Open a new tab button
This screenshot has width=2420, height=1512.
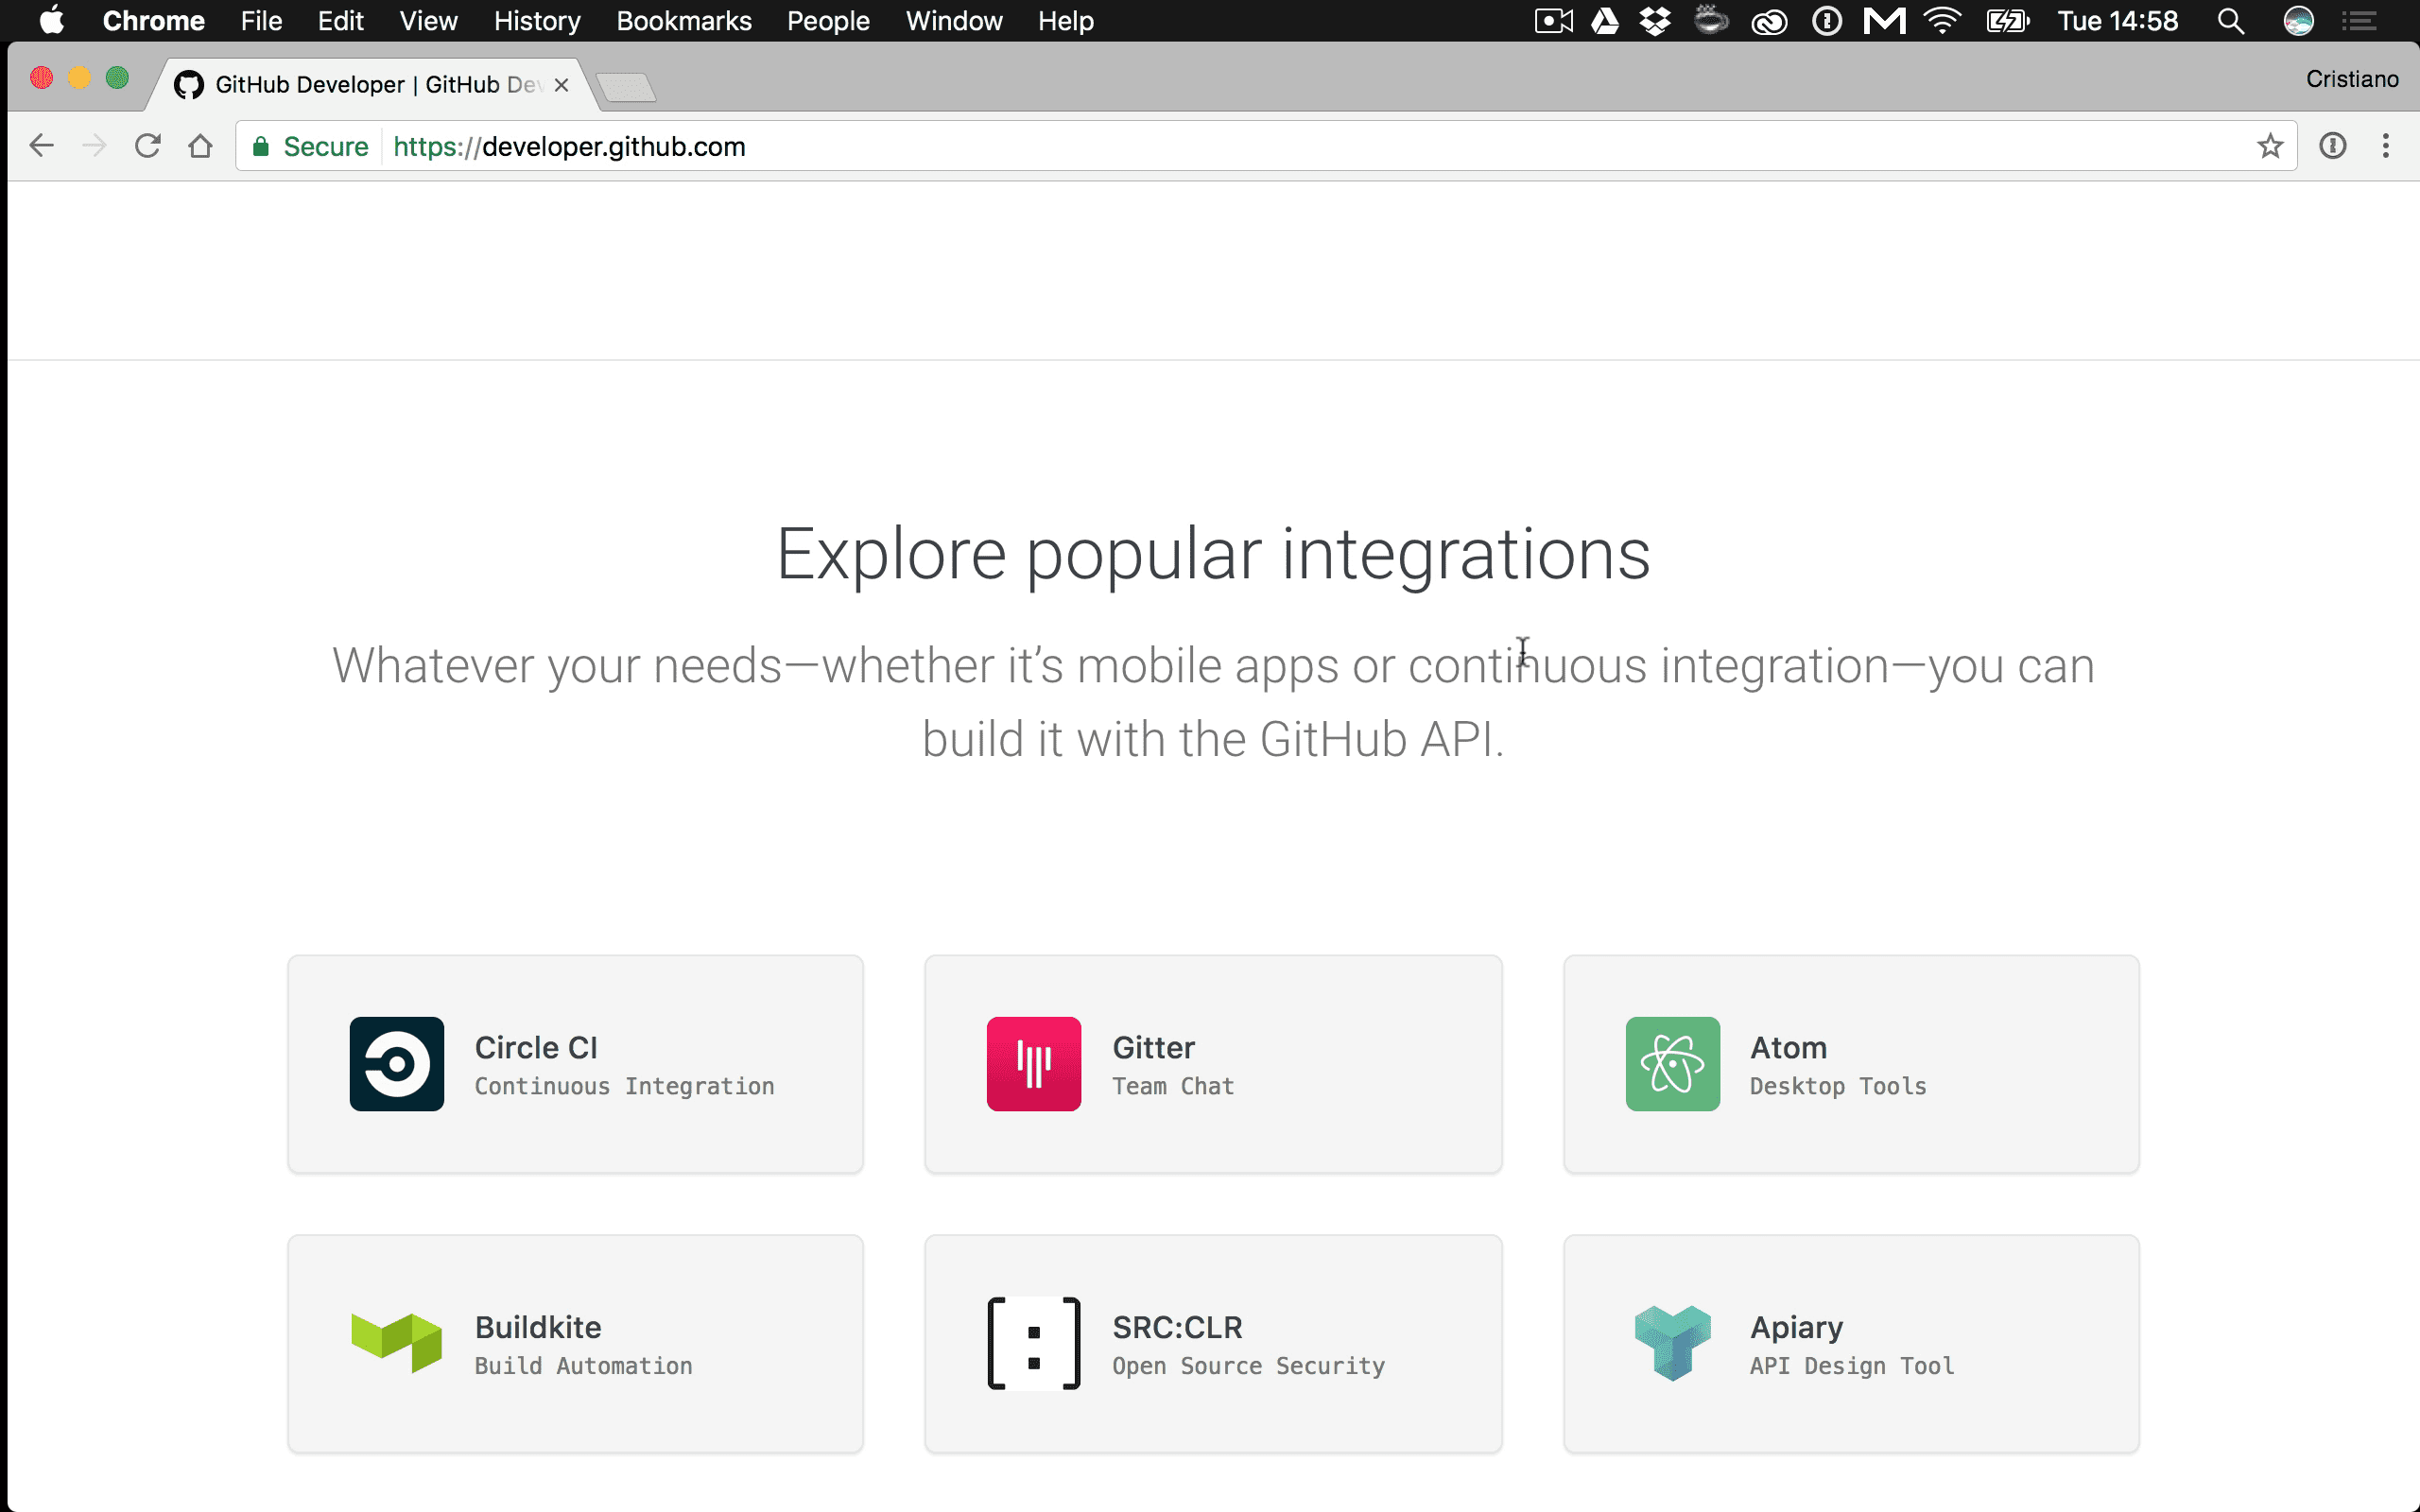(627, 87)
